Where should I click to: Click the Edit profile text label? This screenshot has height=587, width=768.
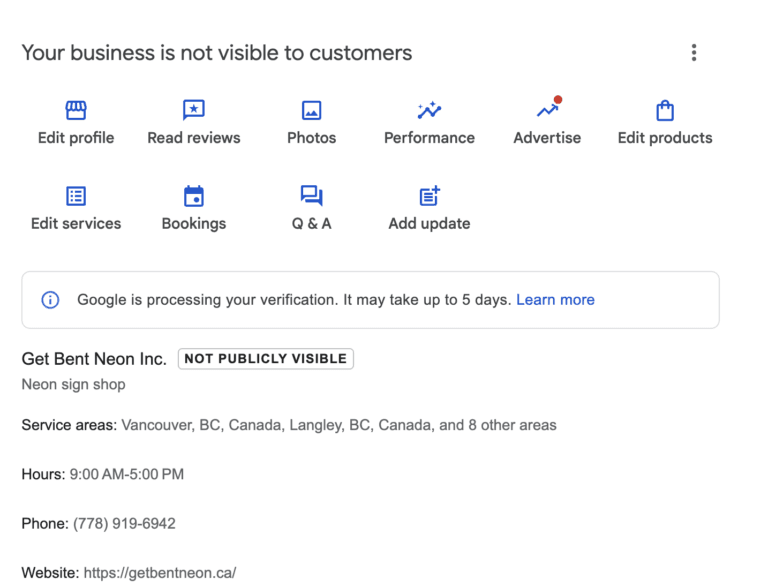click(x=76, y=138)
